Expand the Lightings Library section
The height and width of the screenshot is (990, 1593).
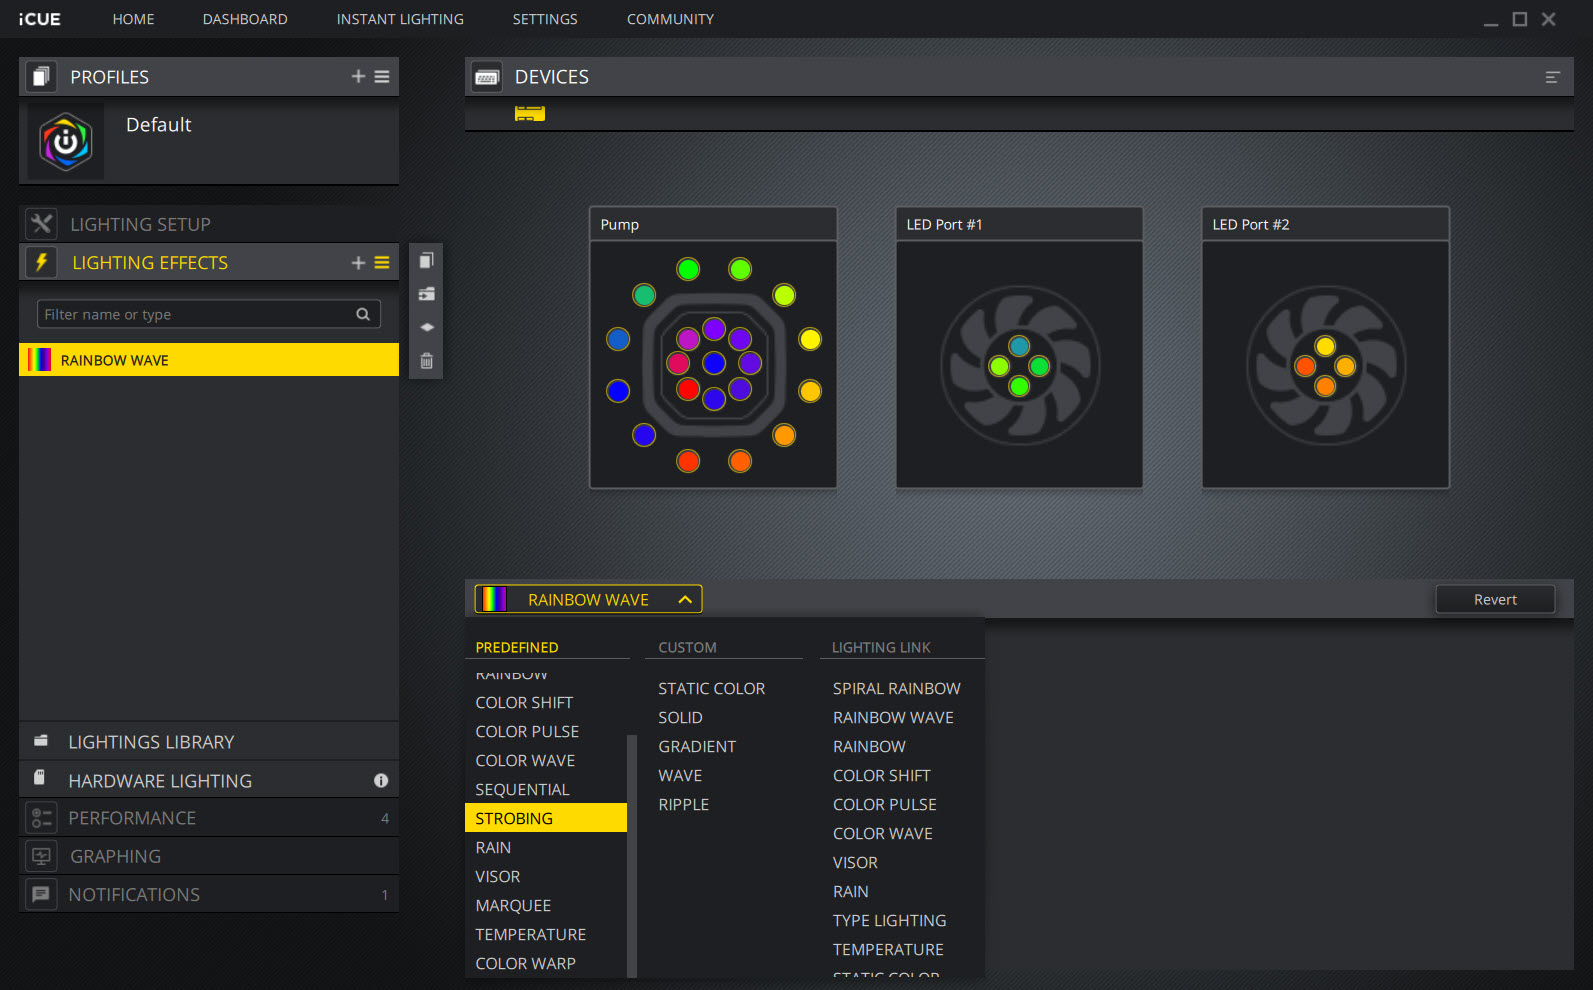(x=209, y=741)
